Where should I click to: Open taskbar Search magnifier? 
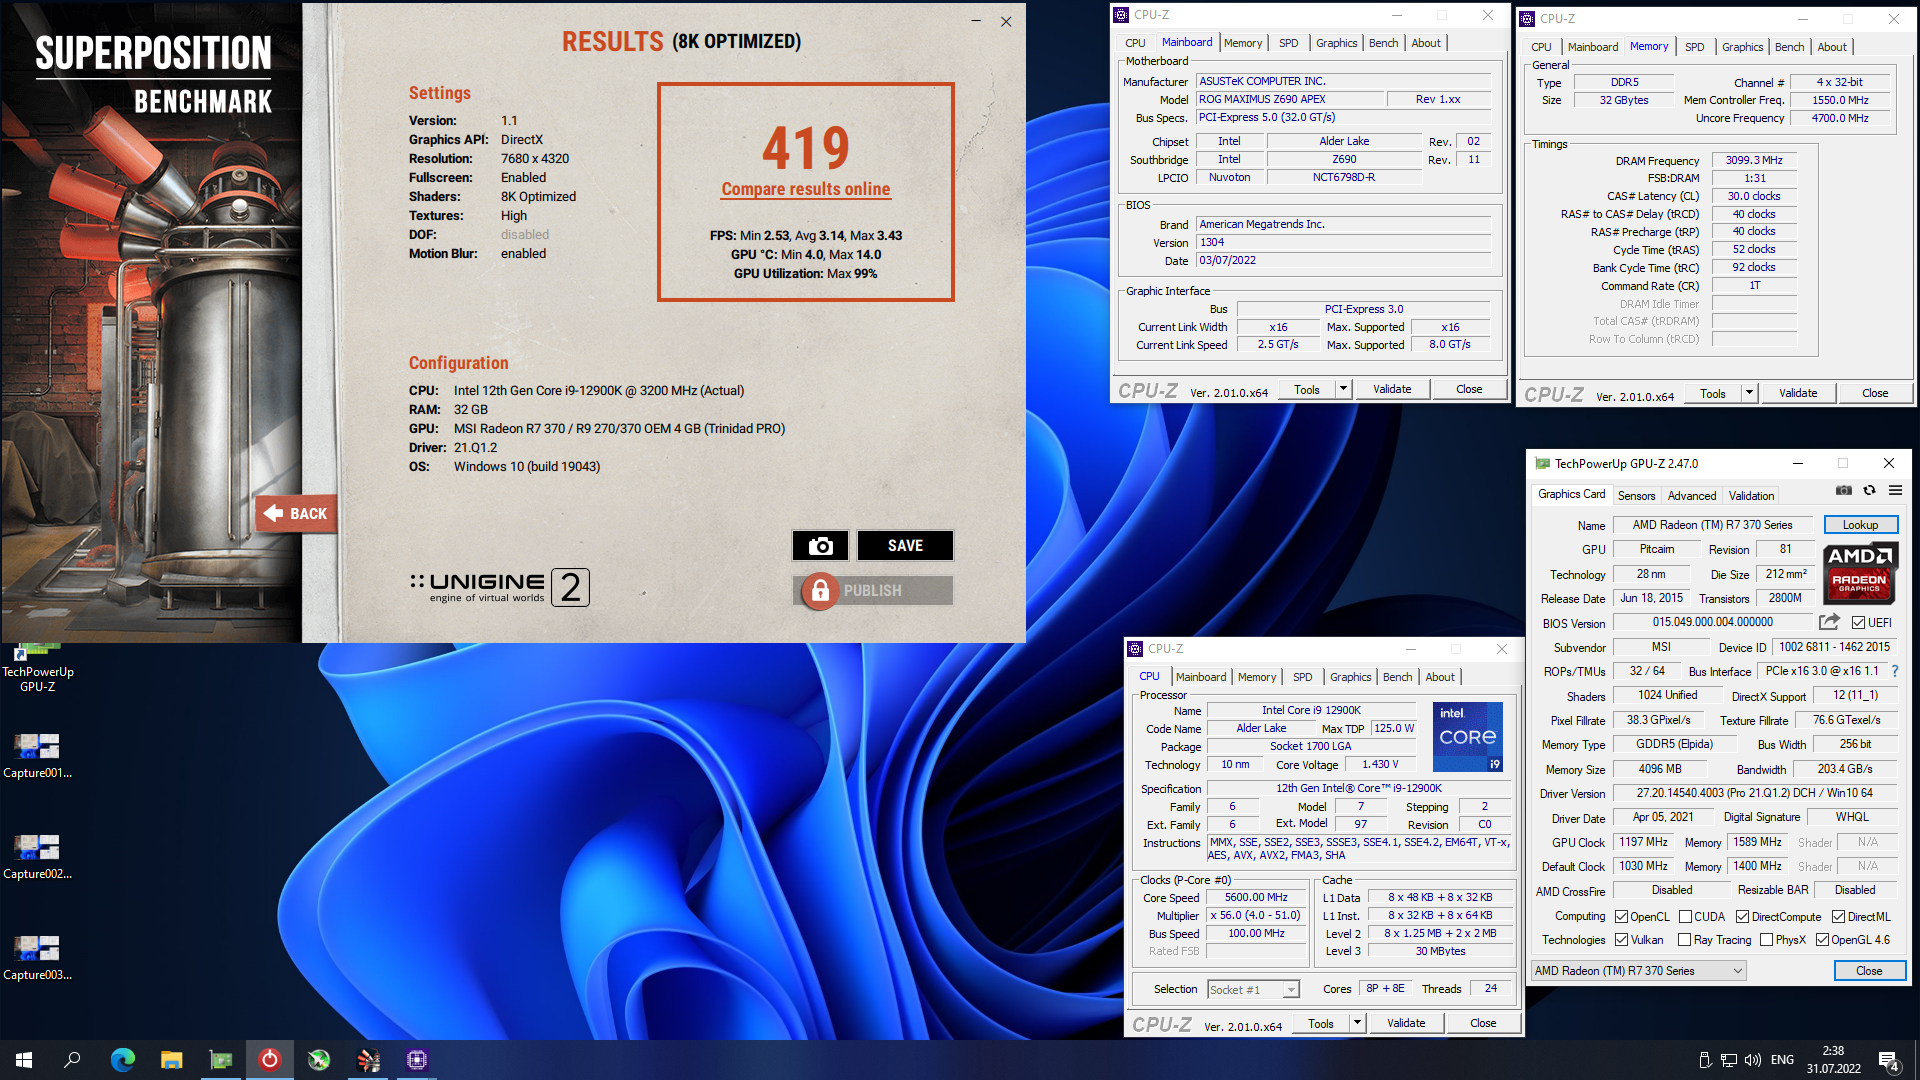[72, 1060]
